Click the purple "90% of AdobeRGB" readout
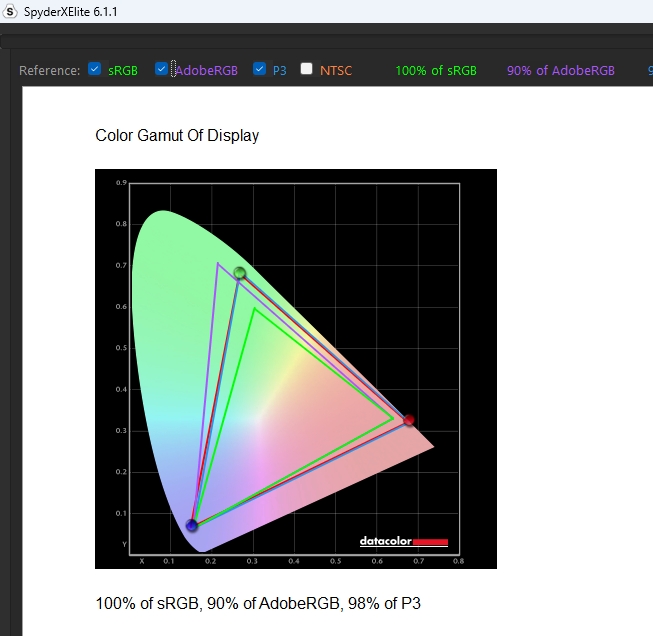 [561, 71]
